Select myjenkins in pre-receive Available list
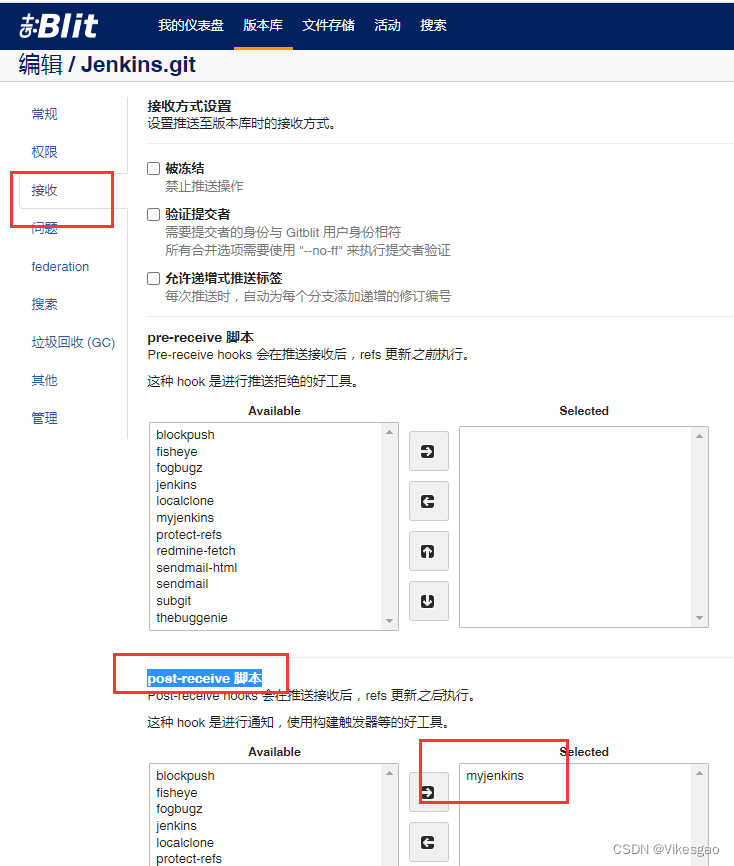This screenshot has height=866, width=734. point(185,518)
